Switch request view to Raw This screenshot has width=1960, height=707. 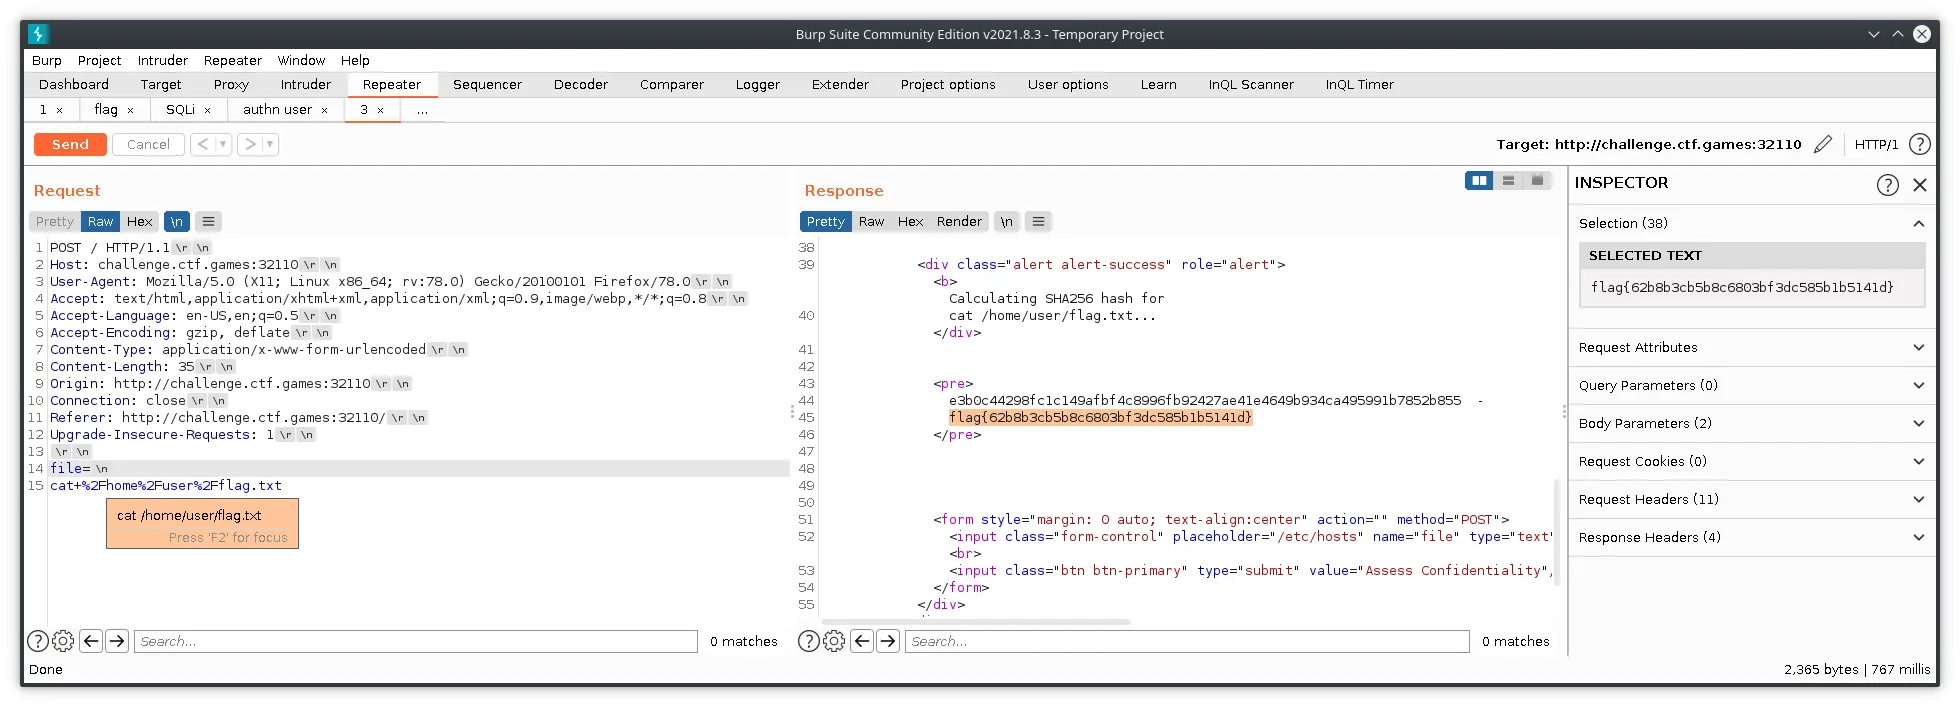100,221
